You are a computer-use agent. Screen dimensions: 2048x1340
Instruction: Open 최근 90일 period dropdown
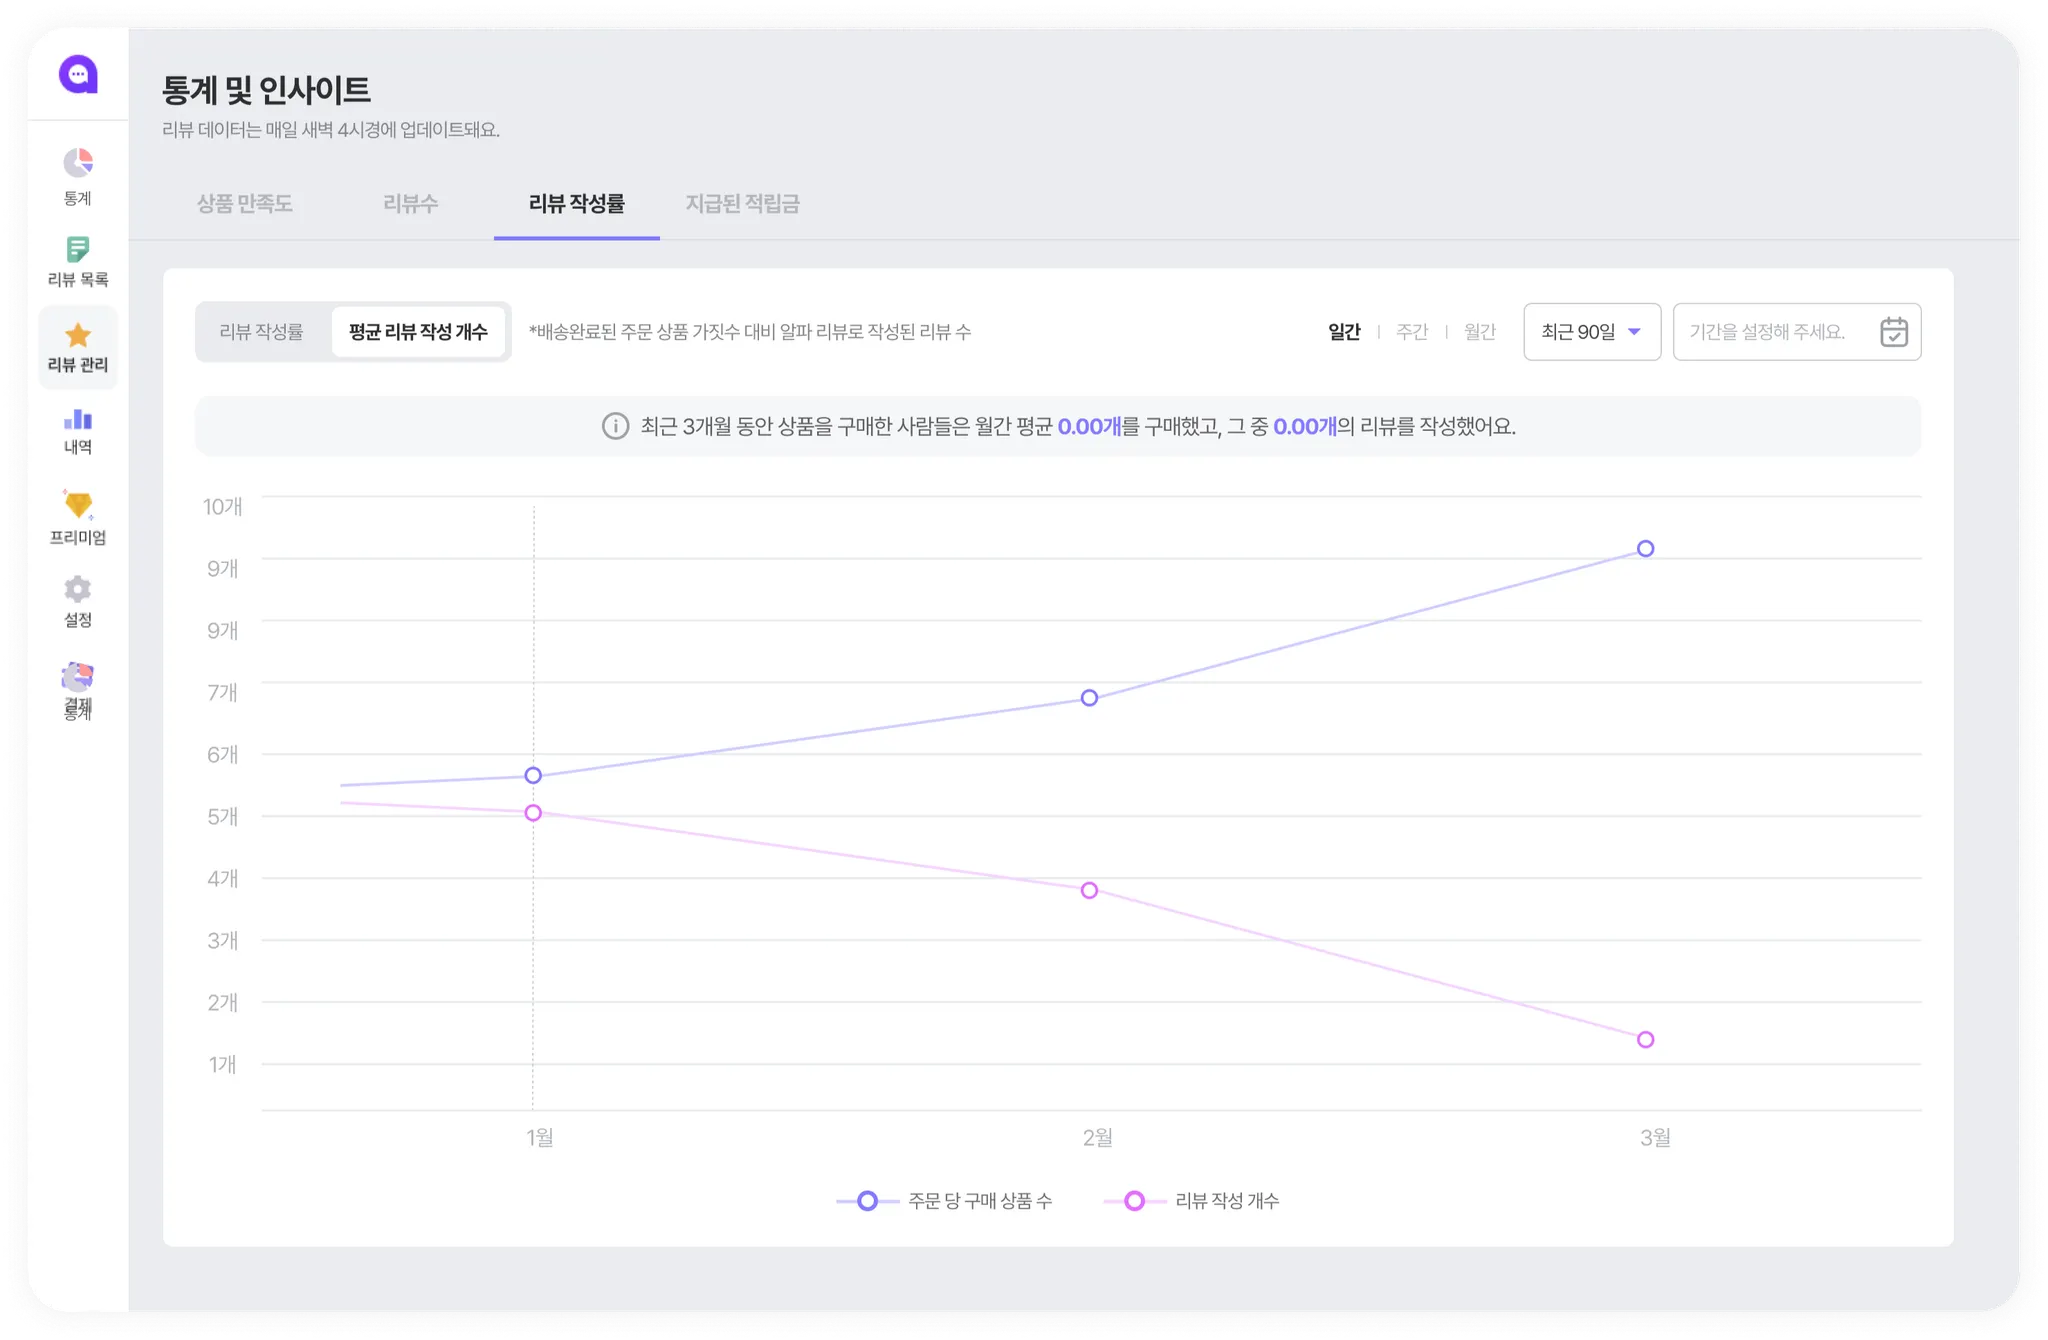tap(1591, 332)
